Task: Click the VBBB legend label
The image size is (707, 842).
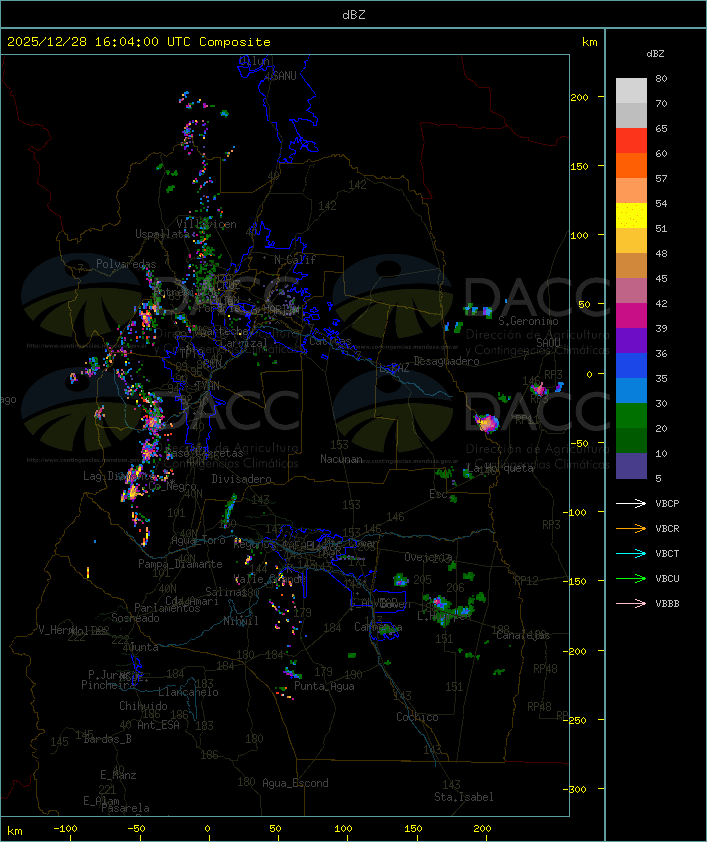Action: [x=667, y=604]
